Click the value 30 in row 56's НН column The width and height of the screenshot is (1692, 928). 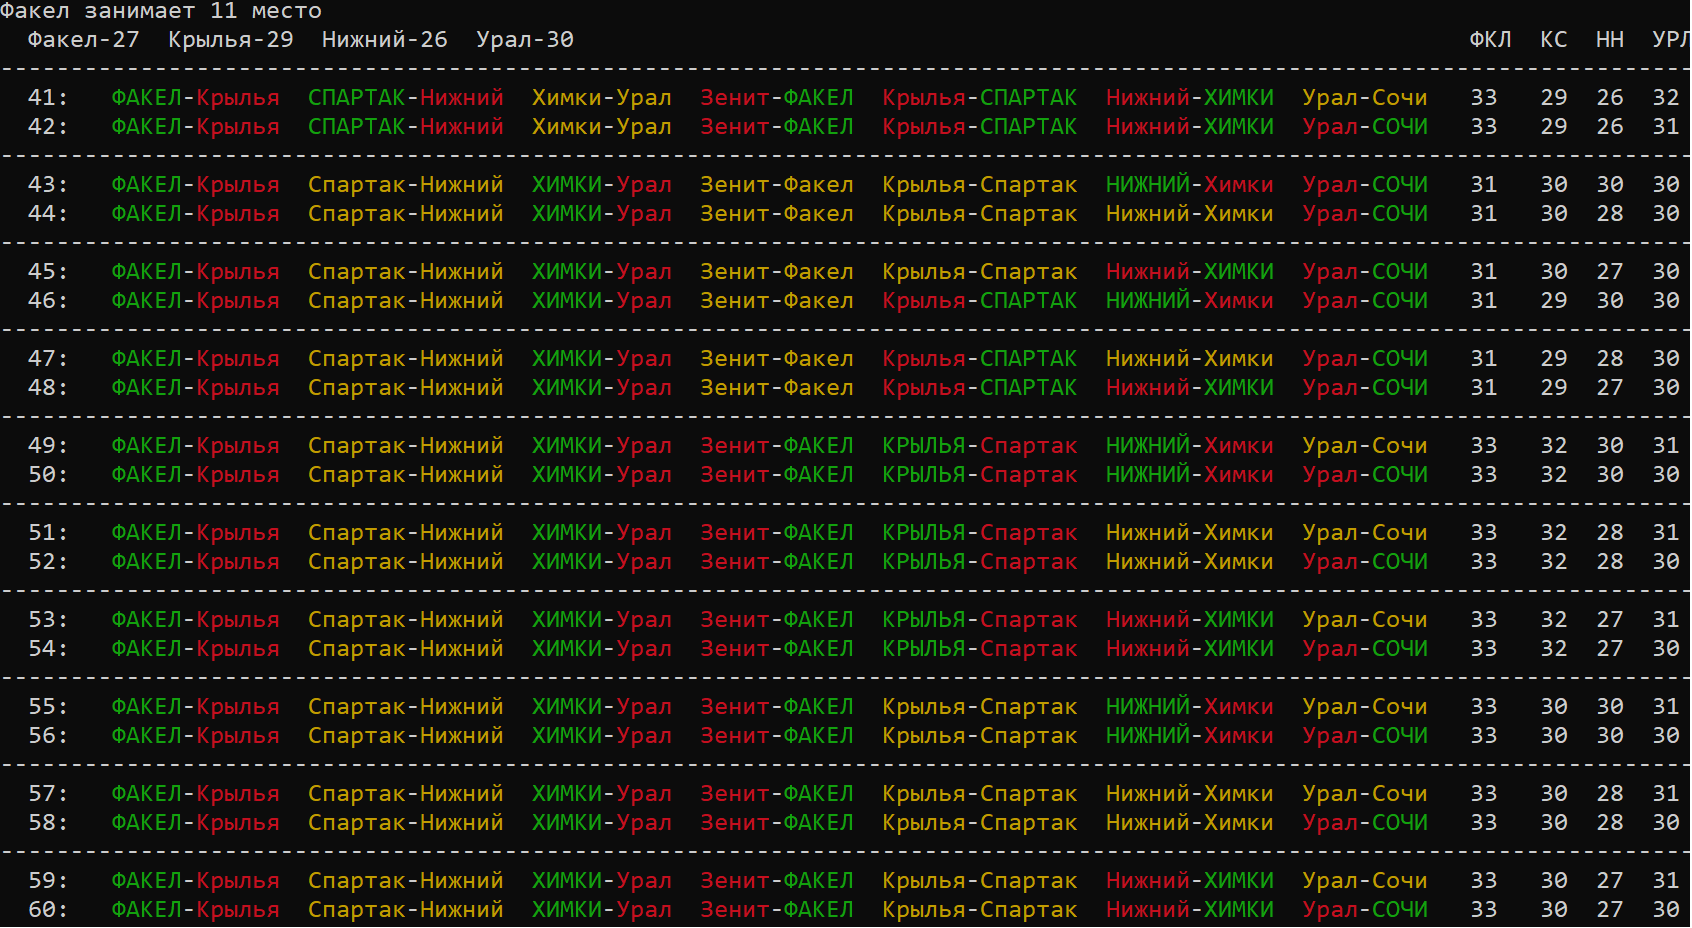coord(1610,736)
